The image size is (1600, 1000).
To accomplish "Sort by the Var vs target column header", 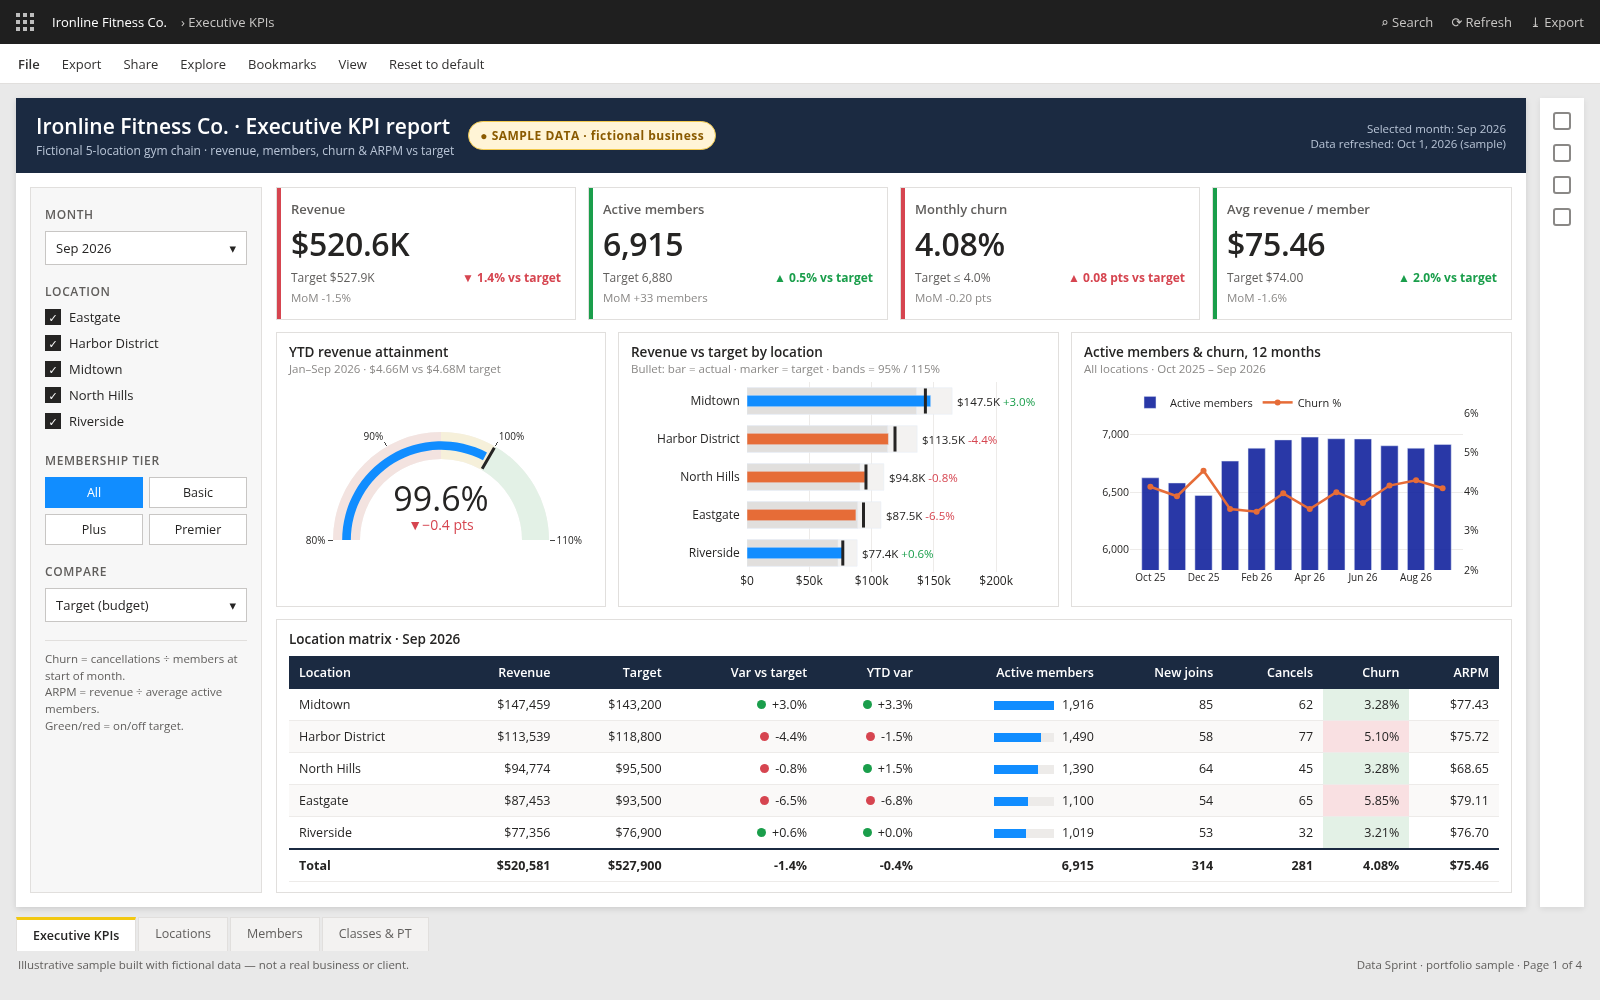I will pyautogui.click(x=768, y=673).
